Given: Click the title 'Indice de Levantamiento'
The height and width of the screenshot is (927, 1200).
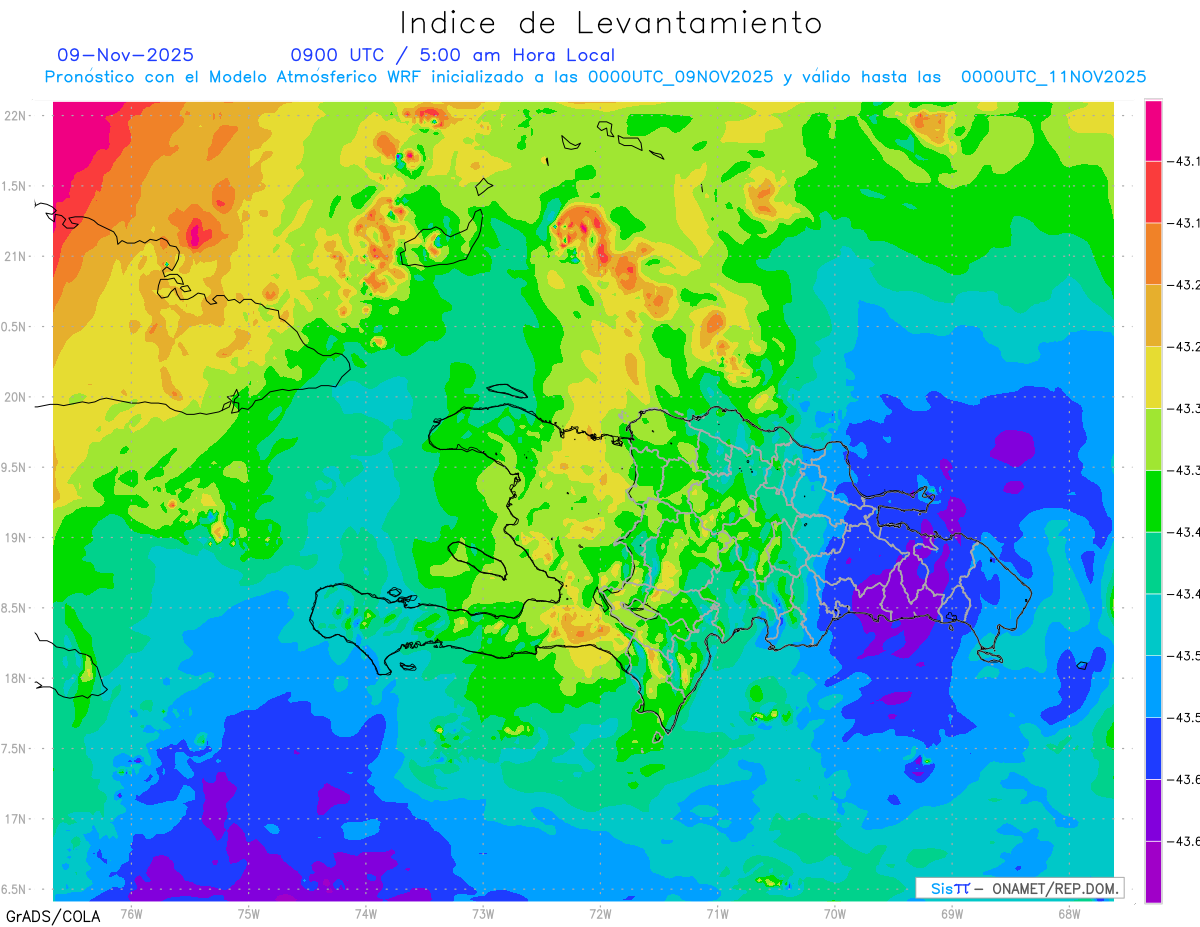Looking at the screenshot, I should pos(611,22).
